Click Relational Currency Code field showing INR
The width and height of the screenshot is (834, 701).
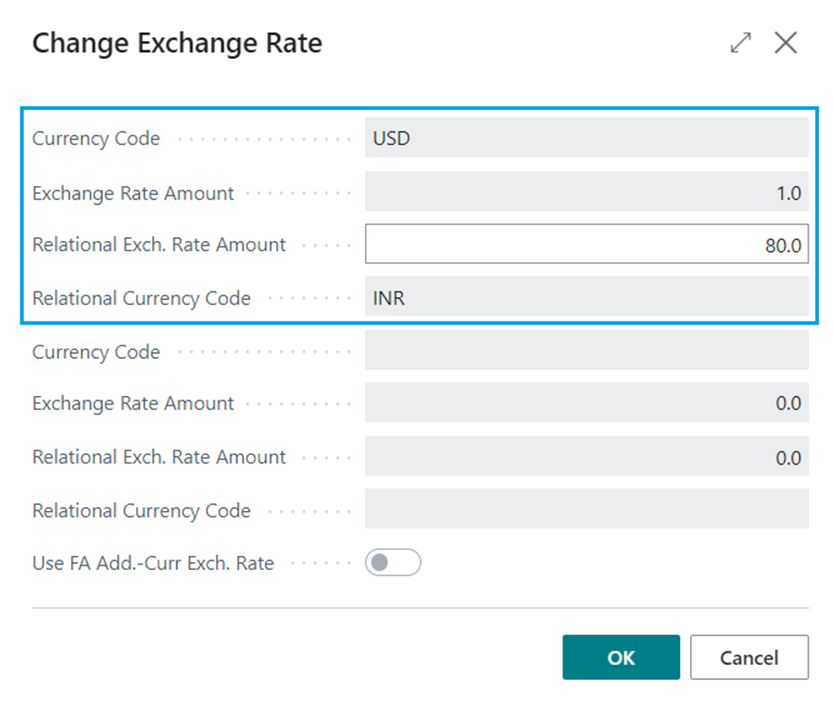click(x=587, y=297)
